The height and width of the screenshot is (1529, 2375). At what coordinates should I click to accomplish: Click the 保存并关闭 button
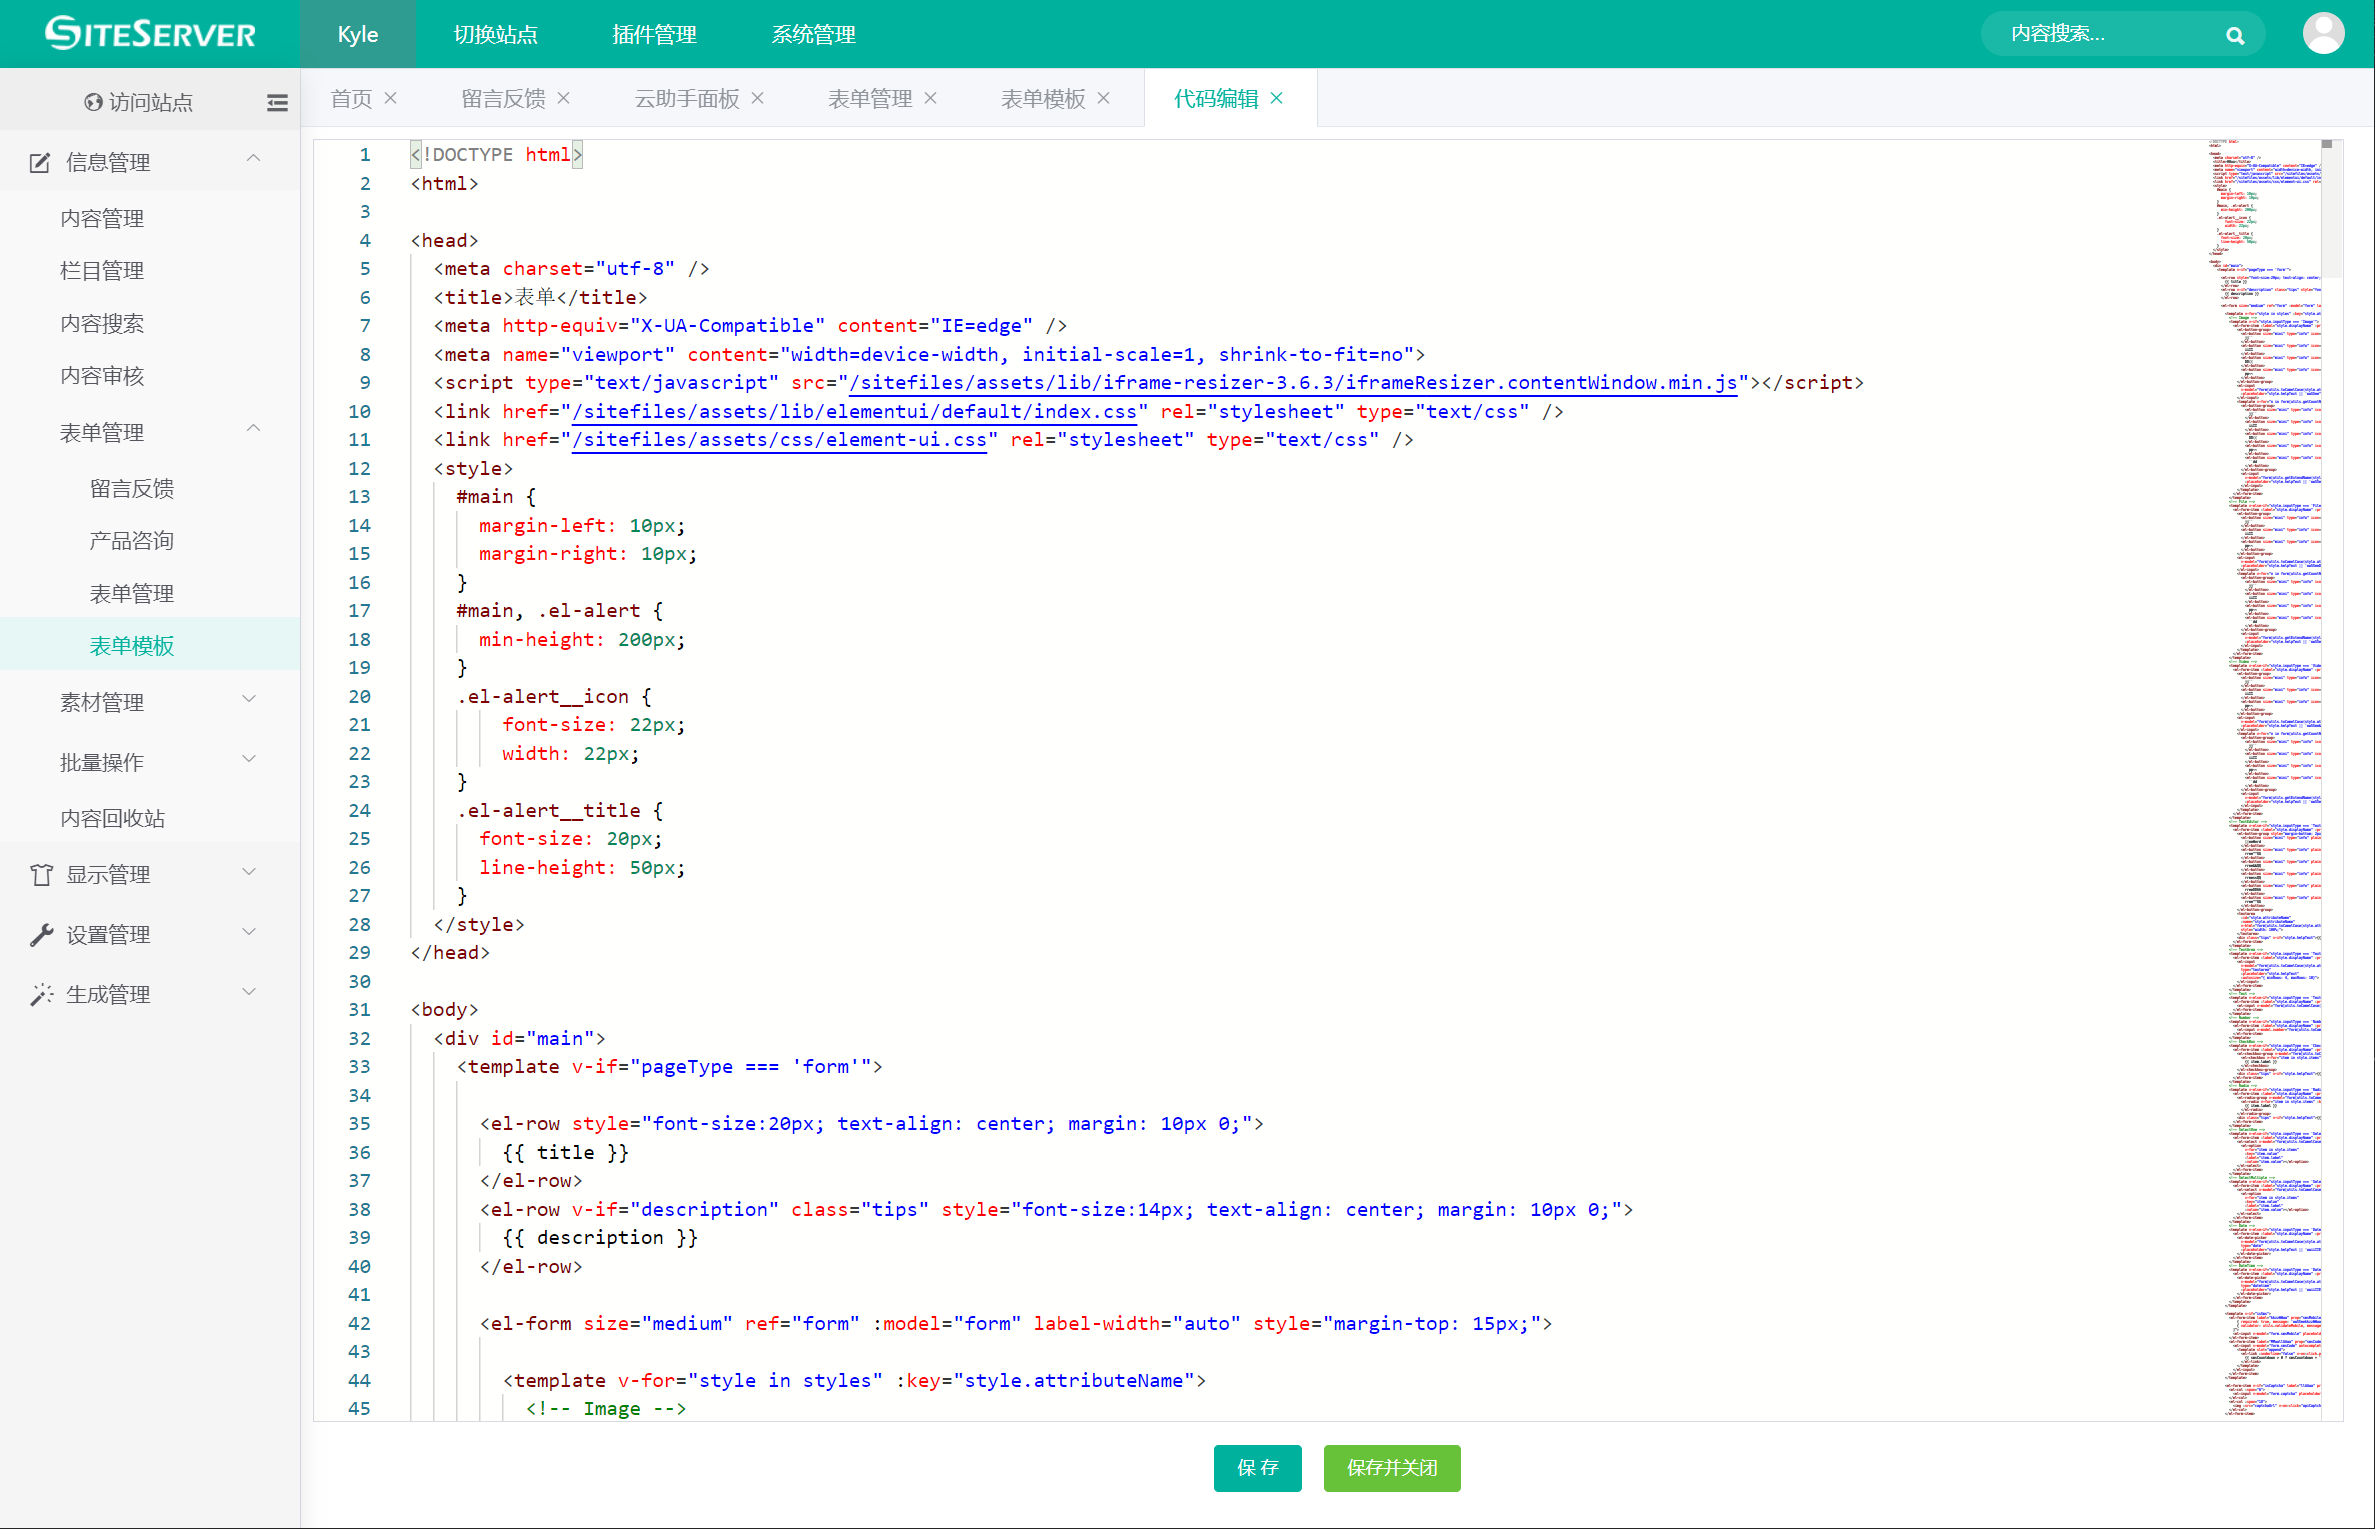[x=1391, y=1467]
